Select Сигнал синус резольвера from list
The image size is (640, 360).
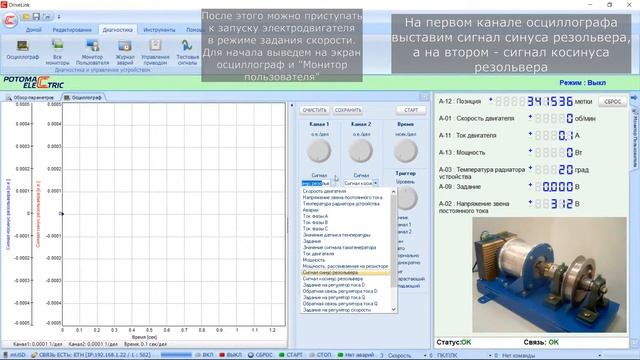click(x=345, y=272)
